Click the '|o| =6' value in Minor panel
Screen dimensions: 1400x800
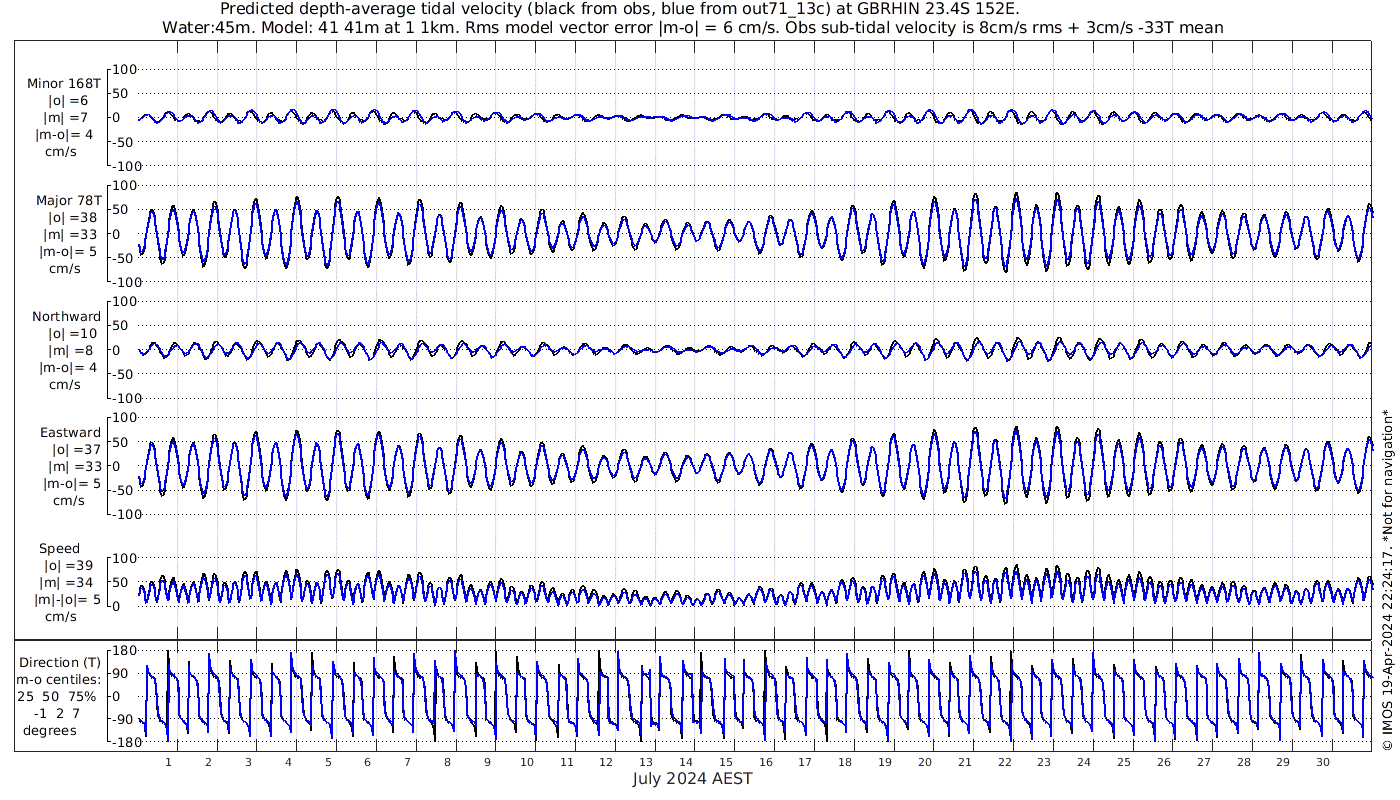click(68, 100)
